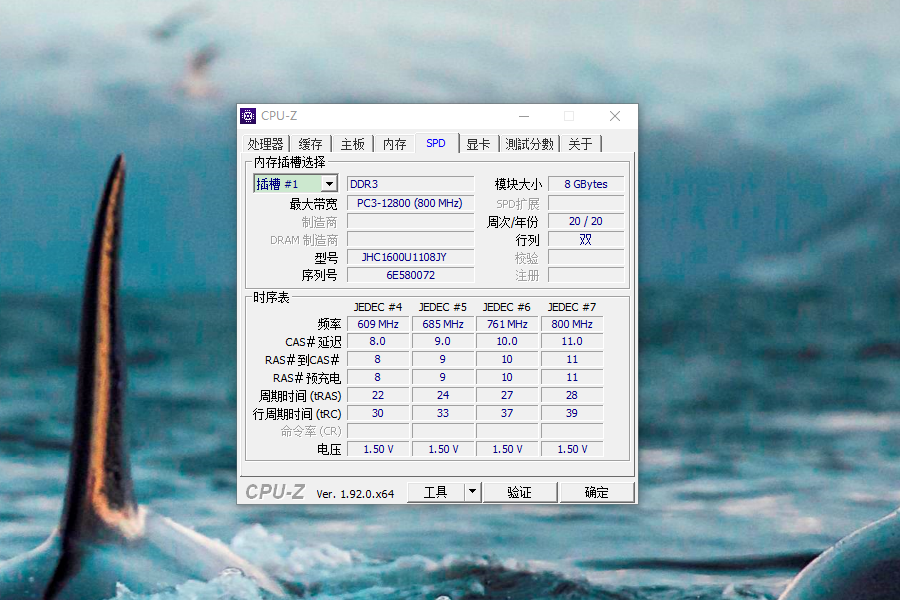
Task: Click tRAS value 27
Action: [x=507, y=395]
